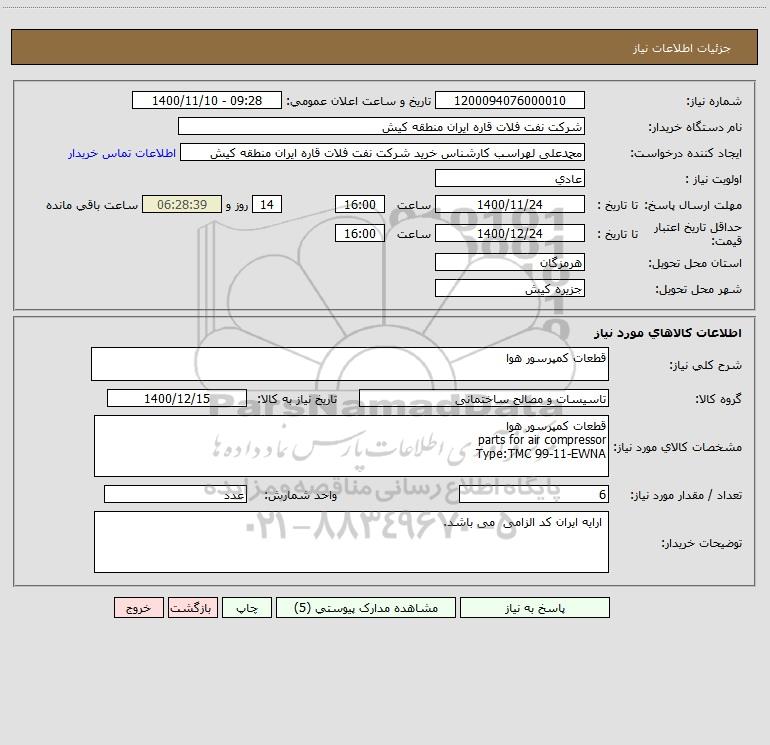Click label مهلت ارسال پاسخ
Viewport: 770px width, 745px height.
692,205
